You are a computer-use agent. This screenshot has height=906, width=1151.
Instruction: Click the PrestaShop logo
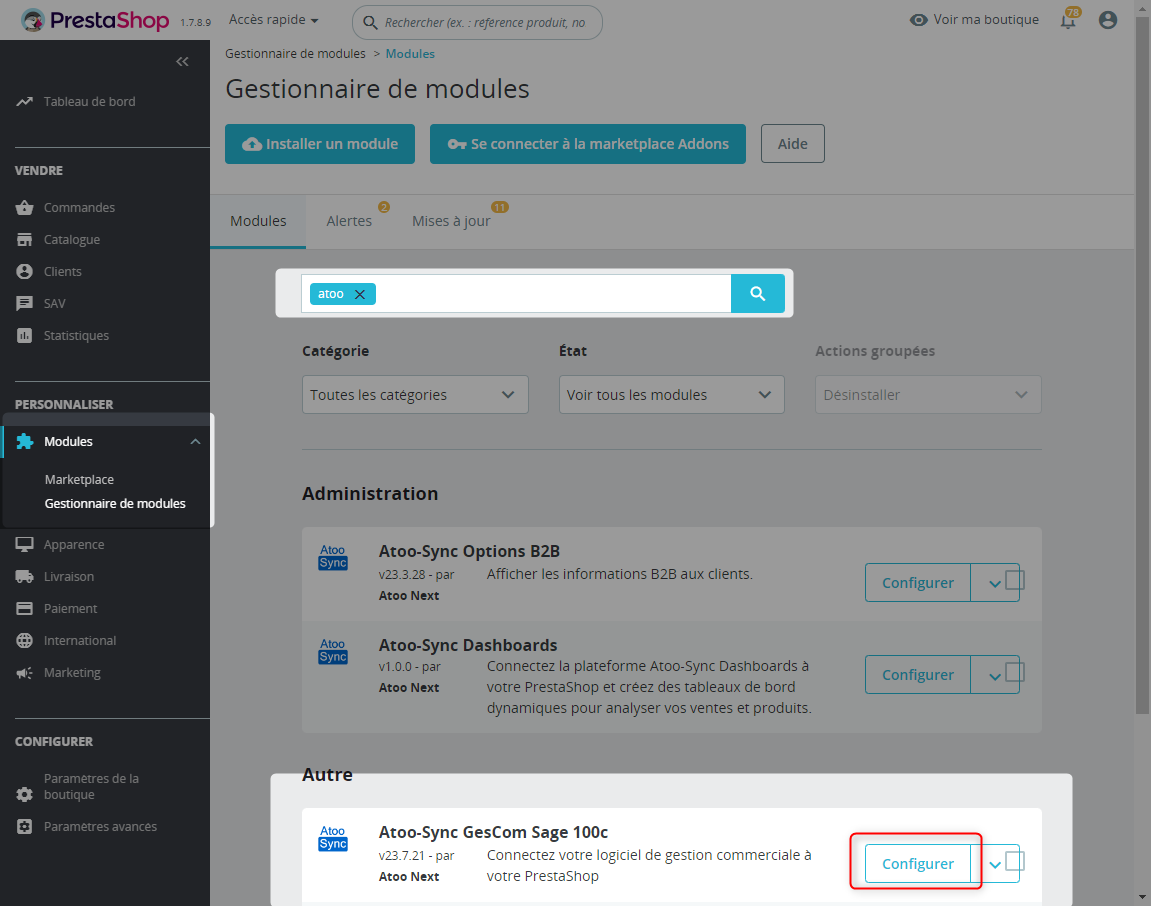tap(95, 20)
